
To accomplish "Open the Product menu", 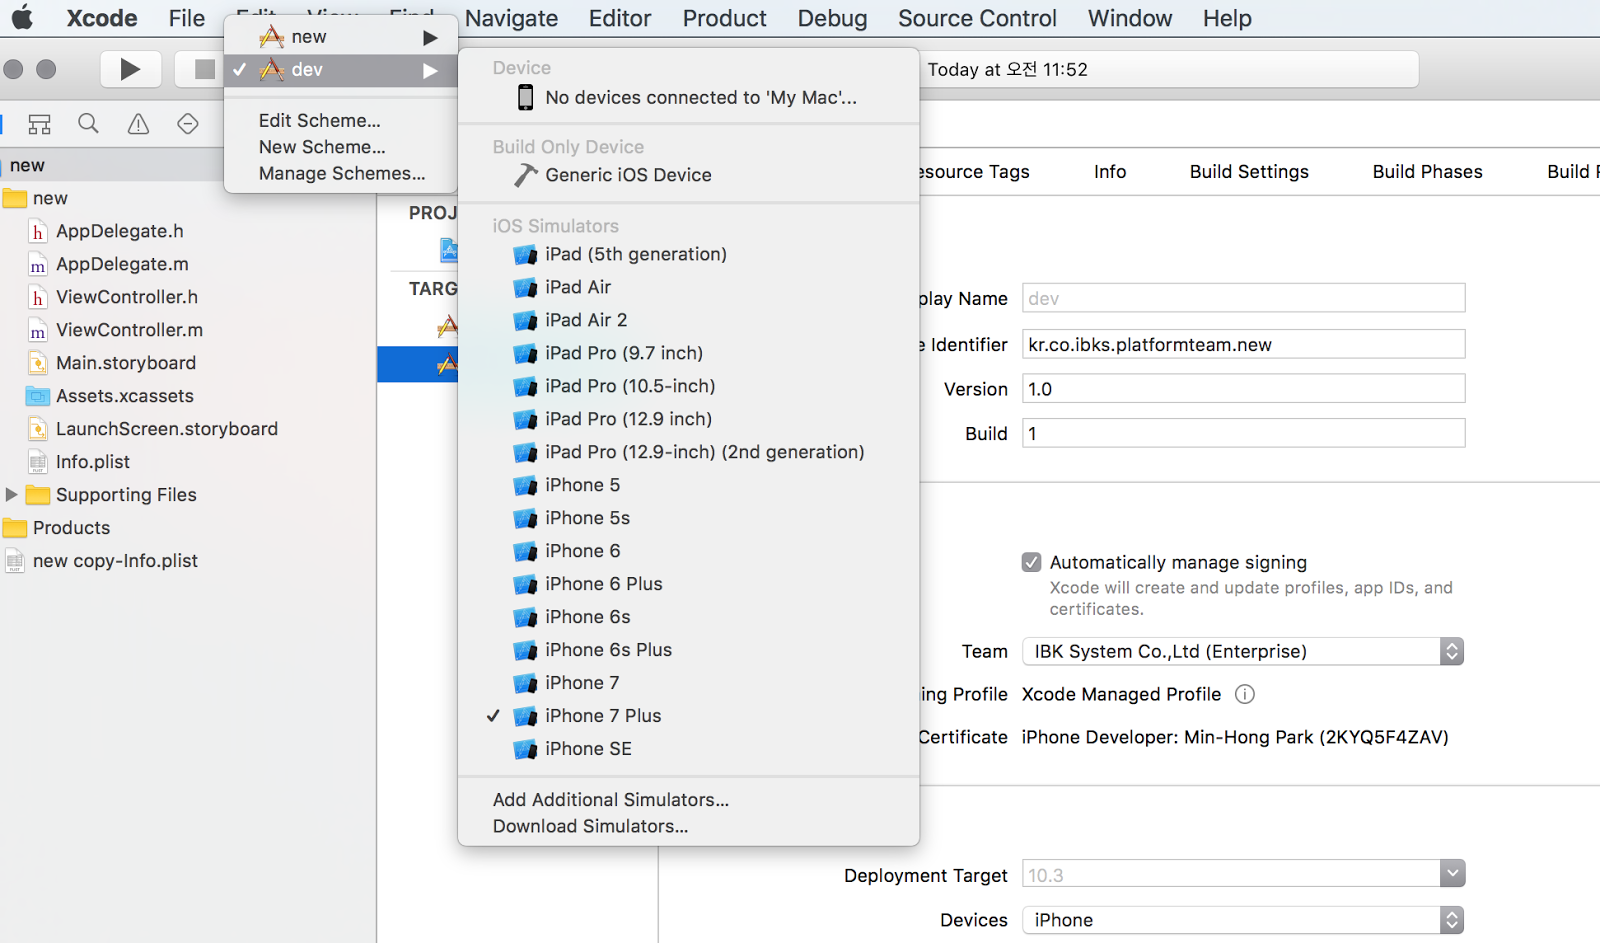I will point(724,18).
